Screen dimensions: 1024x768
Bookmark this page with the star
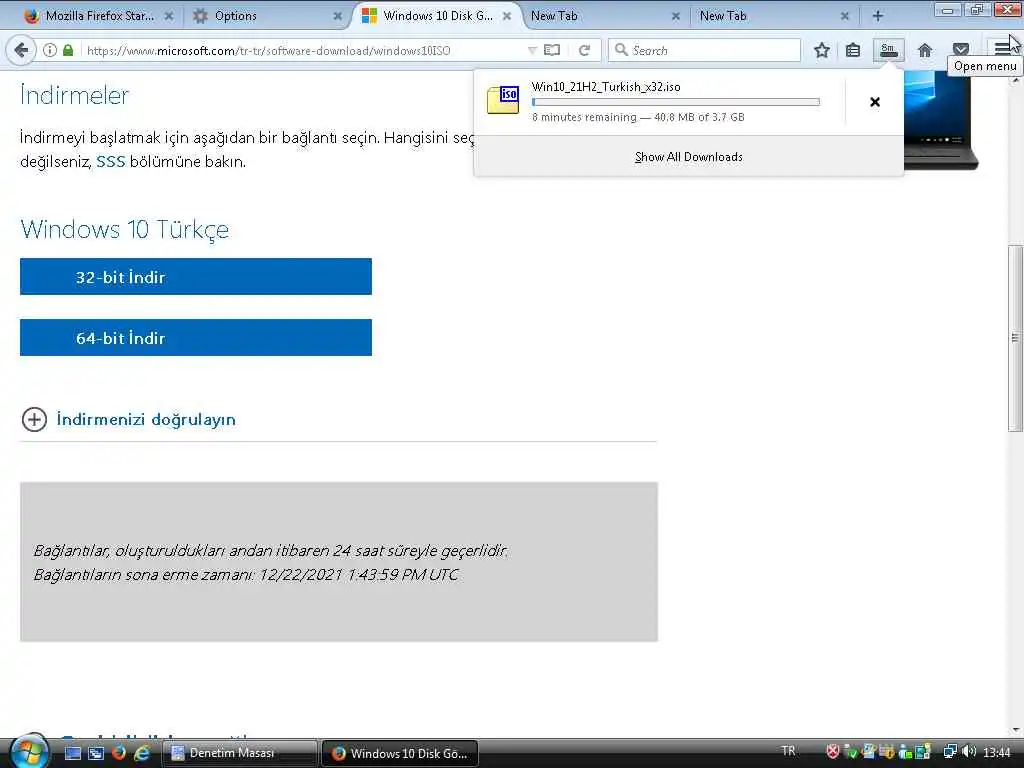pyautogui.click(x=822, y=50)
